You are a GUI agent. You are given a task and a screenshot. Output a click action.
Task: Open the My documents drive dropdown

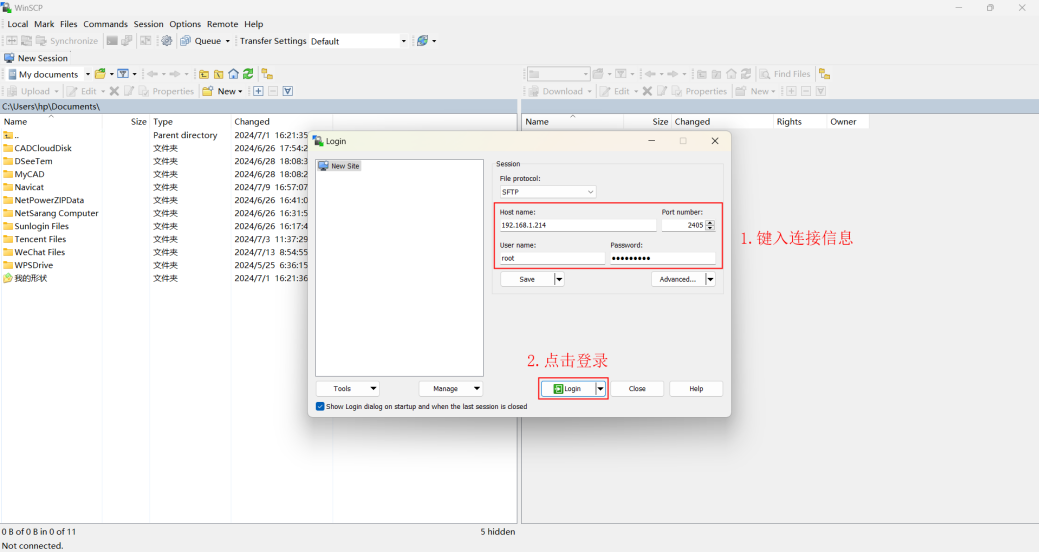click(87, 74)
